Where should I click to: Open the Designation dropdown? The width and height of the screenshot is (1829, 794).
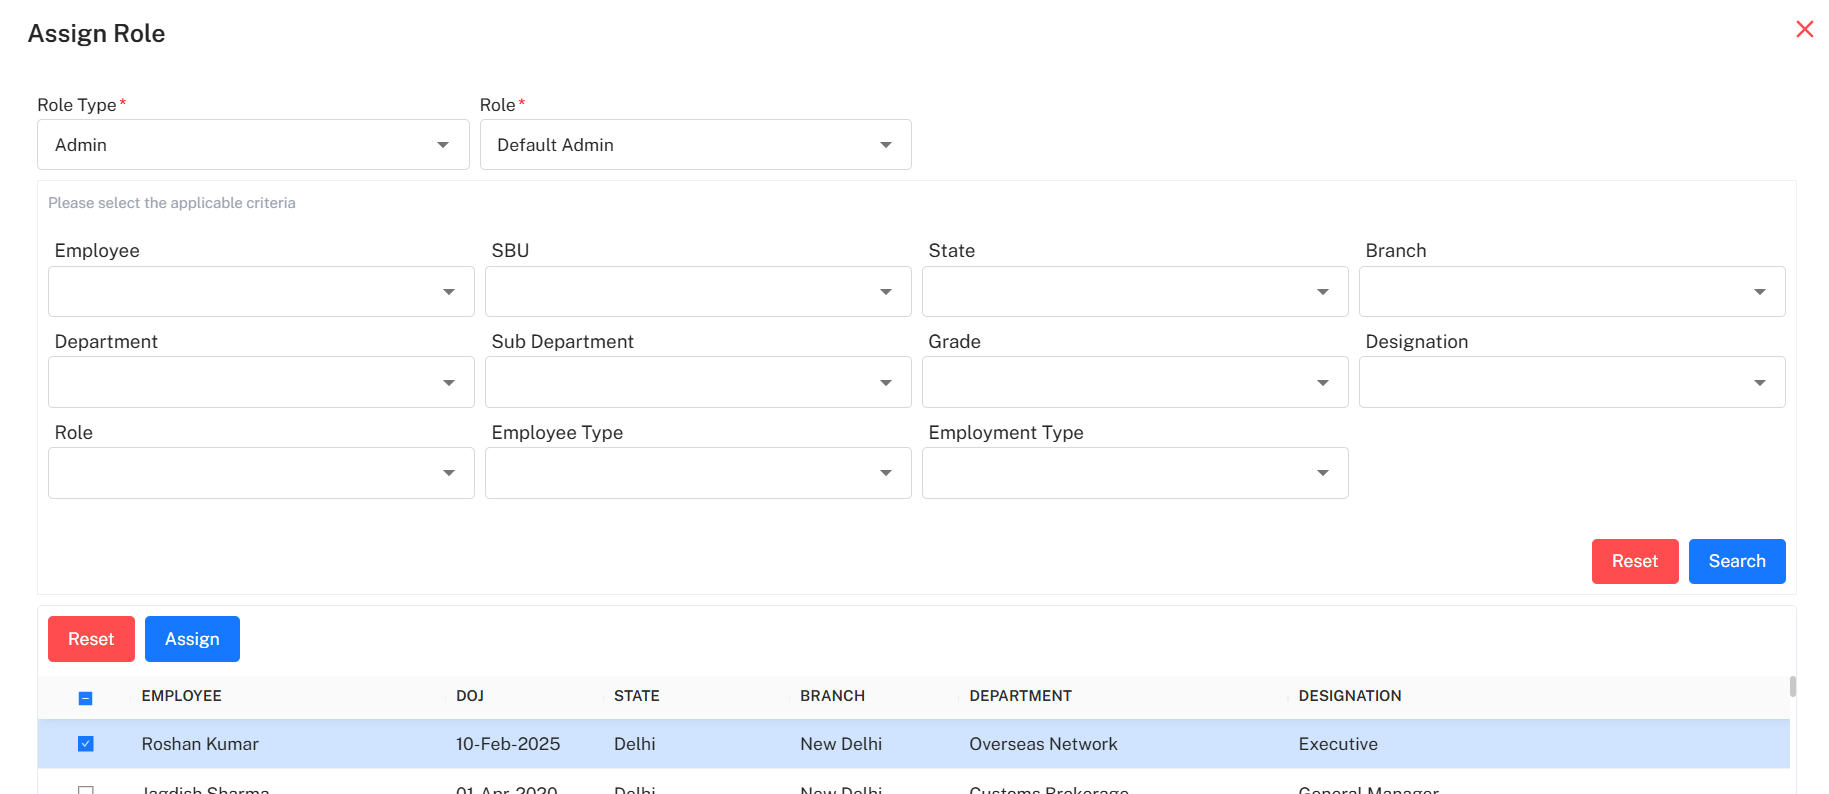pos(1571,383)
